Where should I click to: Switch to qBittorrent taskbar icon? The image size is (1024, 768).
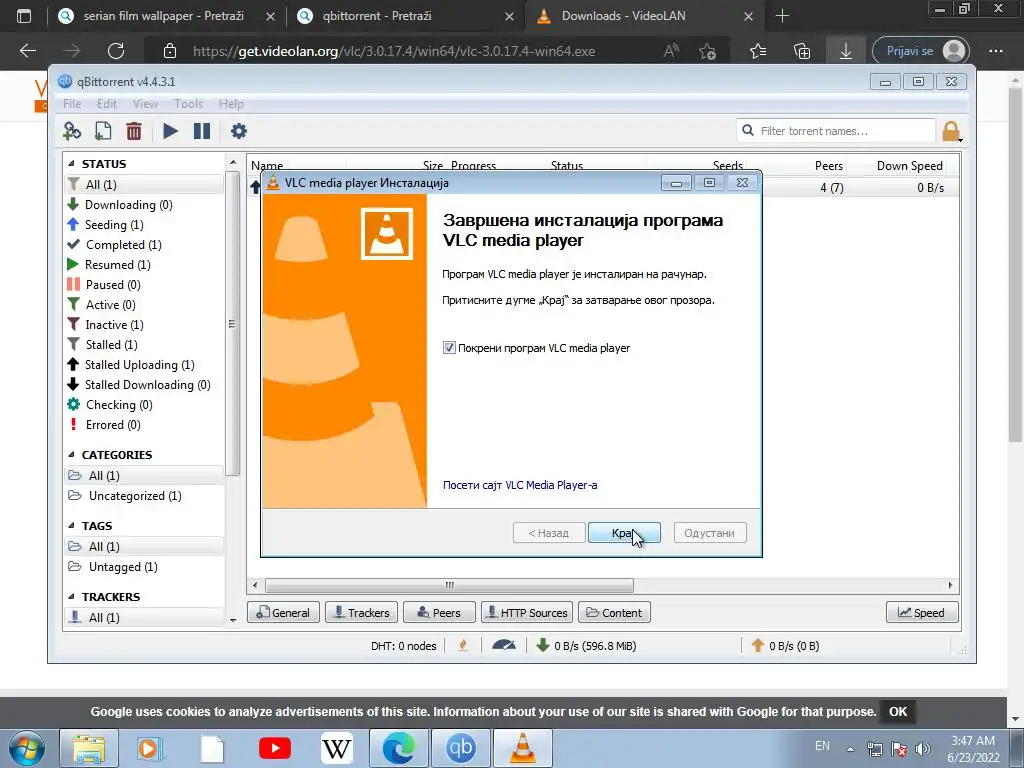[x=460, y=748]
